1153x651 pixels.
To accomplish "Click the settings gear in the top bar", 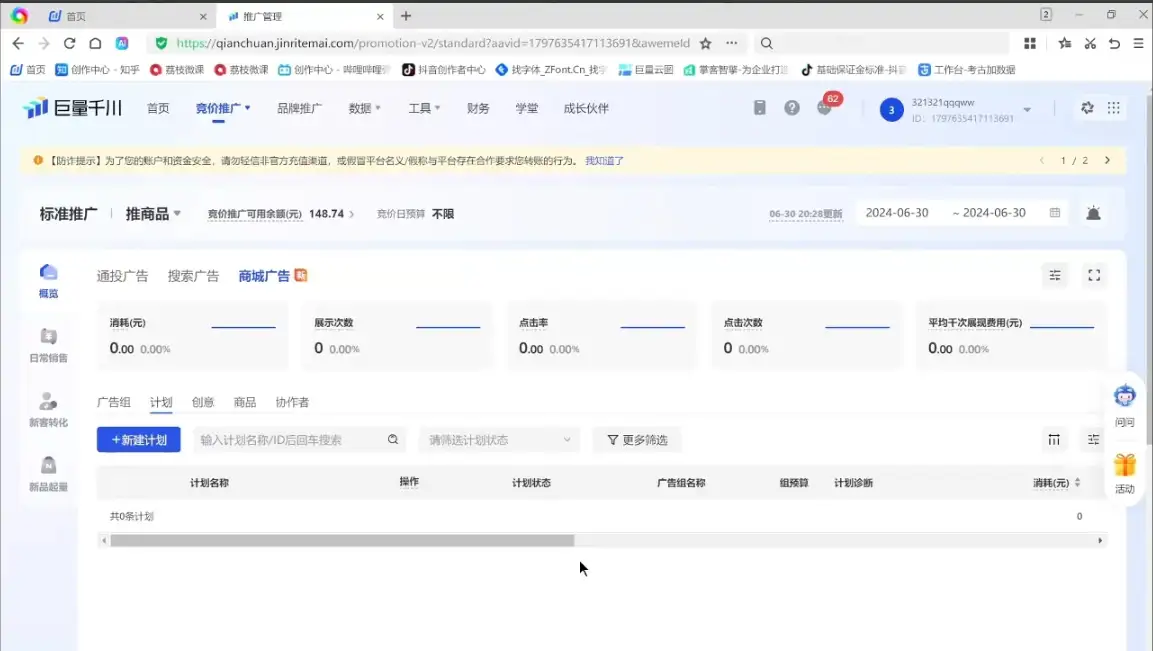I will tap(1087, 108).
